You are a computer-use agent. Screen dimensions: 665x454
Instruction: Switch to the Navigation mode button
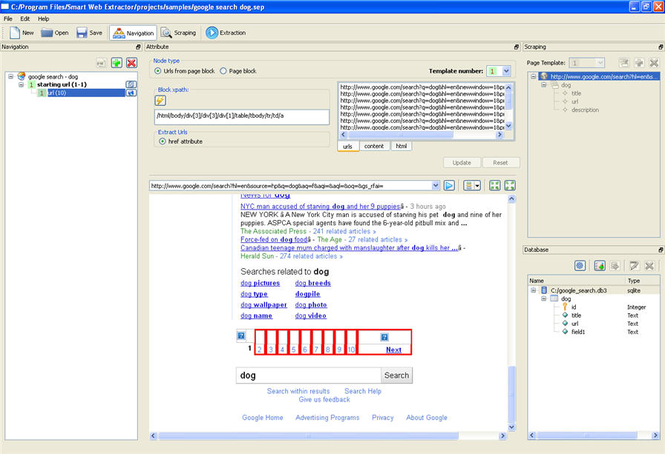click(133, 33)
